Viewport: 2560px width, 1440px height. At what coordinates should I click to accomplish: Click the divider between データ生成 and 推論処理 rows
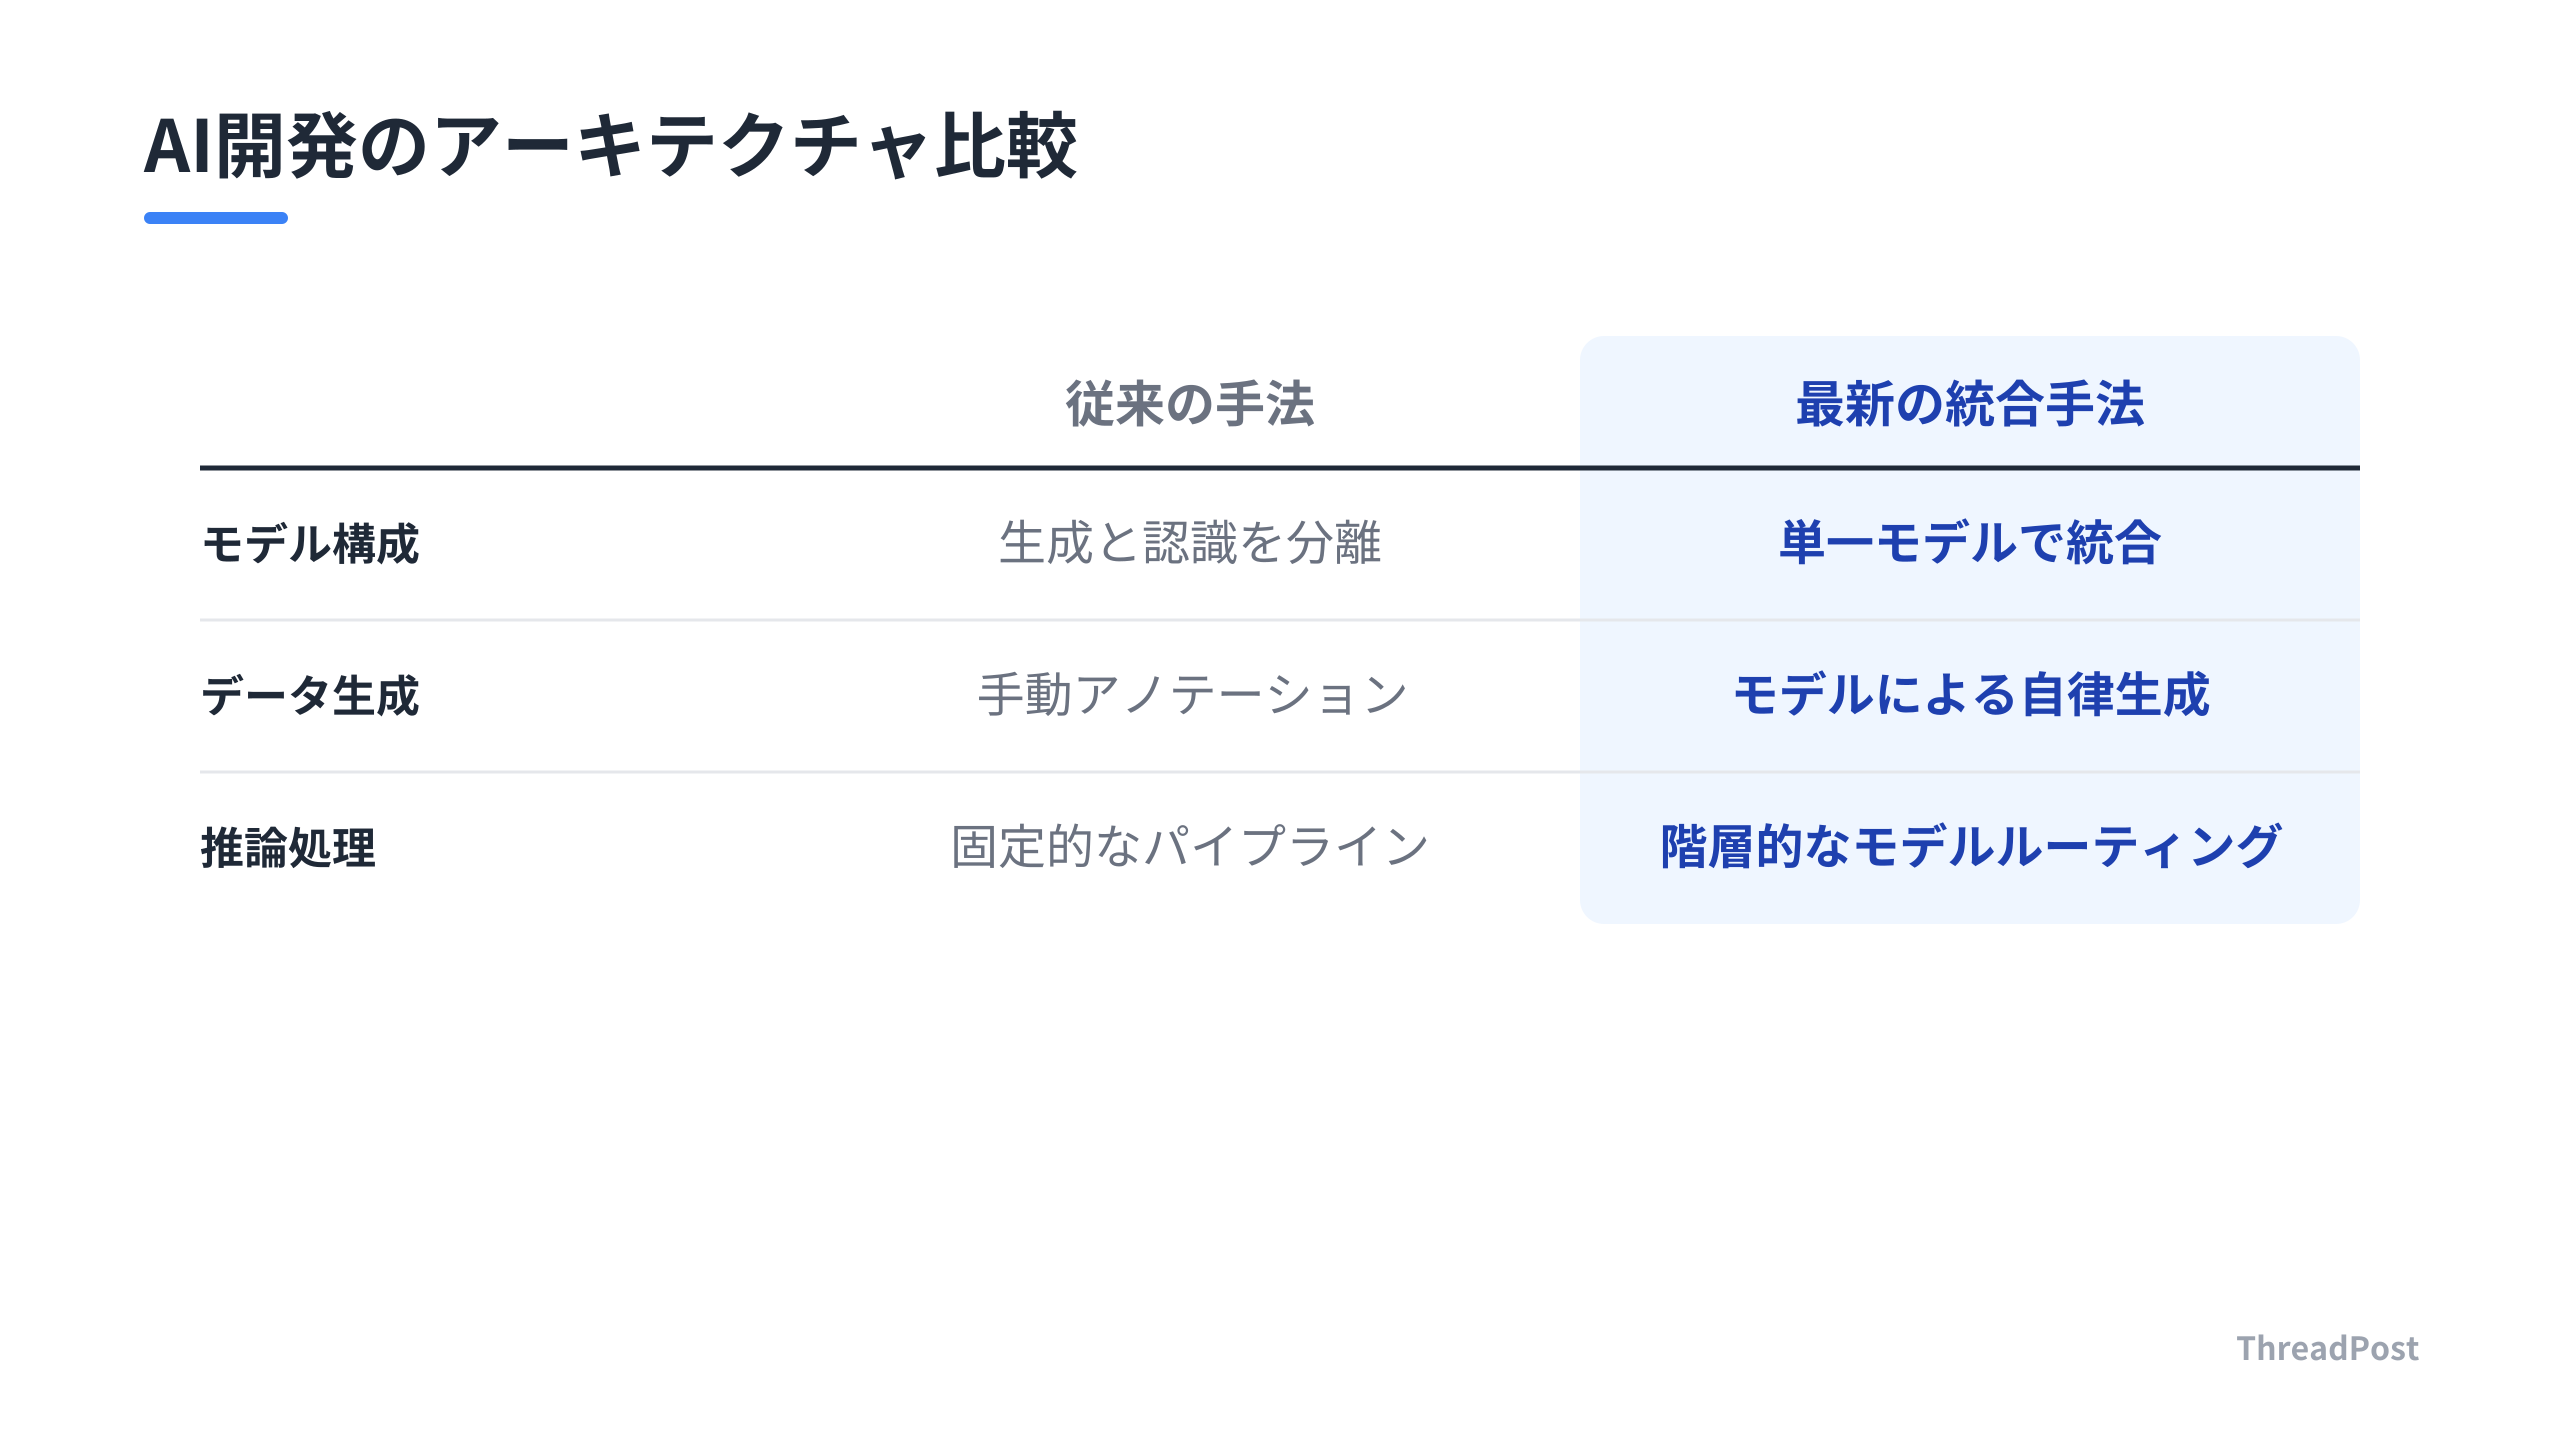[x=1280, y=772]
